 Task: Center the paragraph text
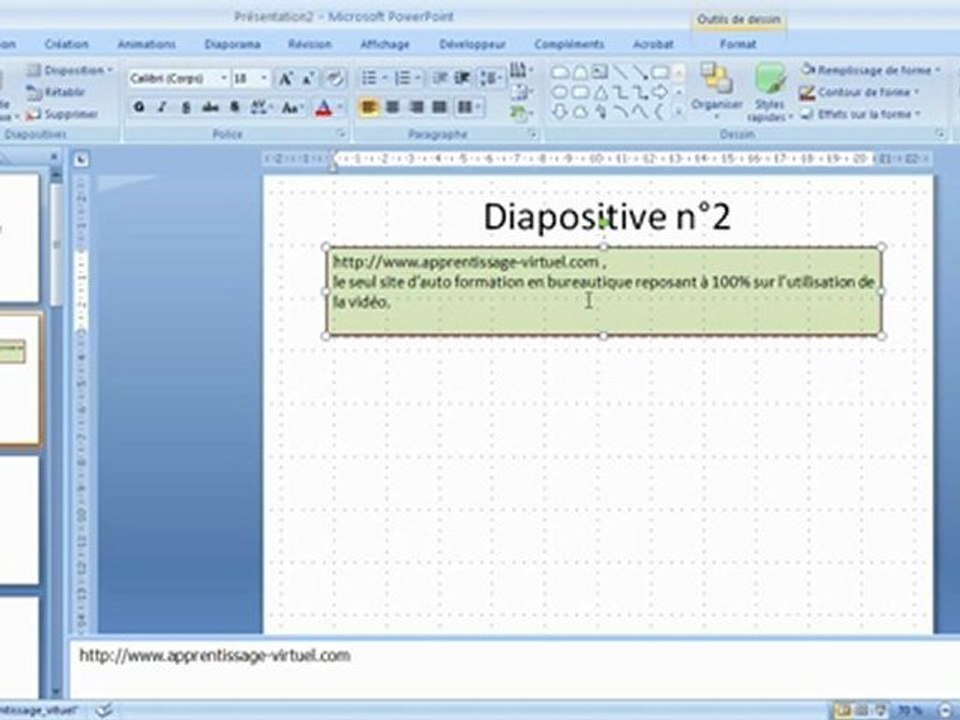click(392, 108)
